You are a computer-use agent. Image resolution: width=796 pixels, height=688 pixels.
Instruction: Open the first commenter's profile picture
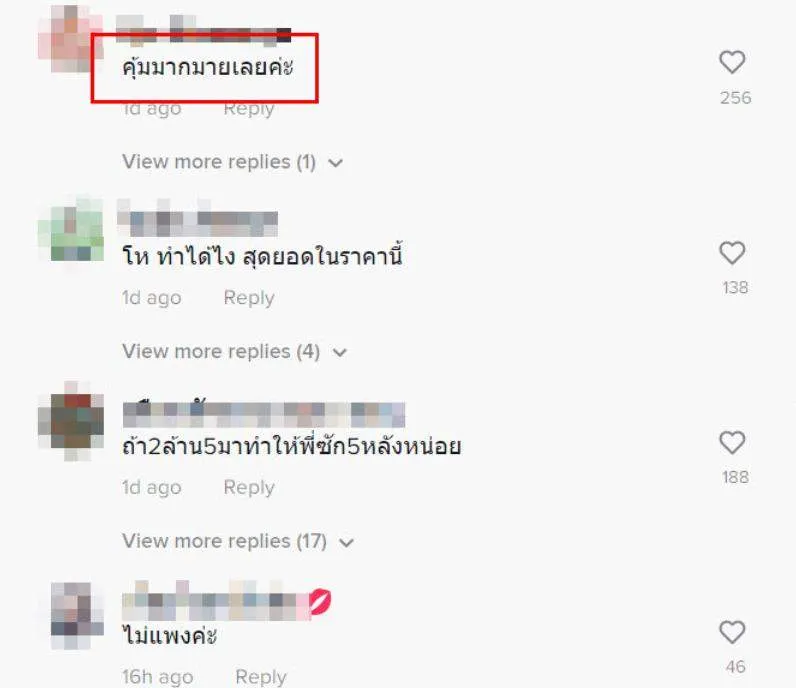[x=70, y=39]
